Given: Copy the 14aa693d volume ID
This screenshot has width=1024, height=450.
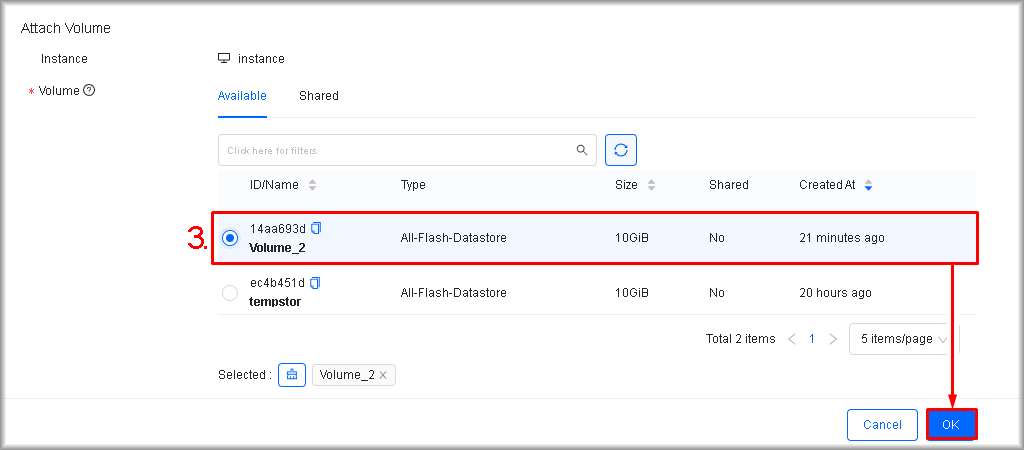Looking at the screenshot, I should (x=317, y=228).
